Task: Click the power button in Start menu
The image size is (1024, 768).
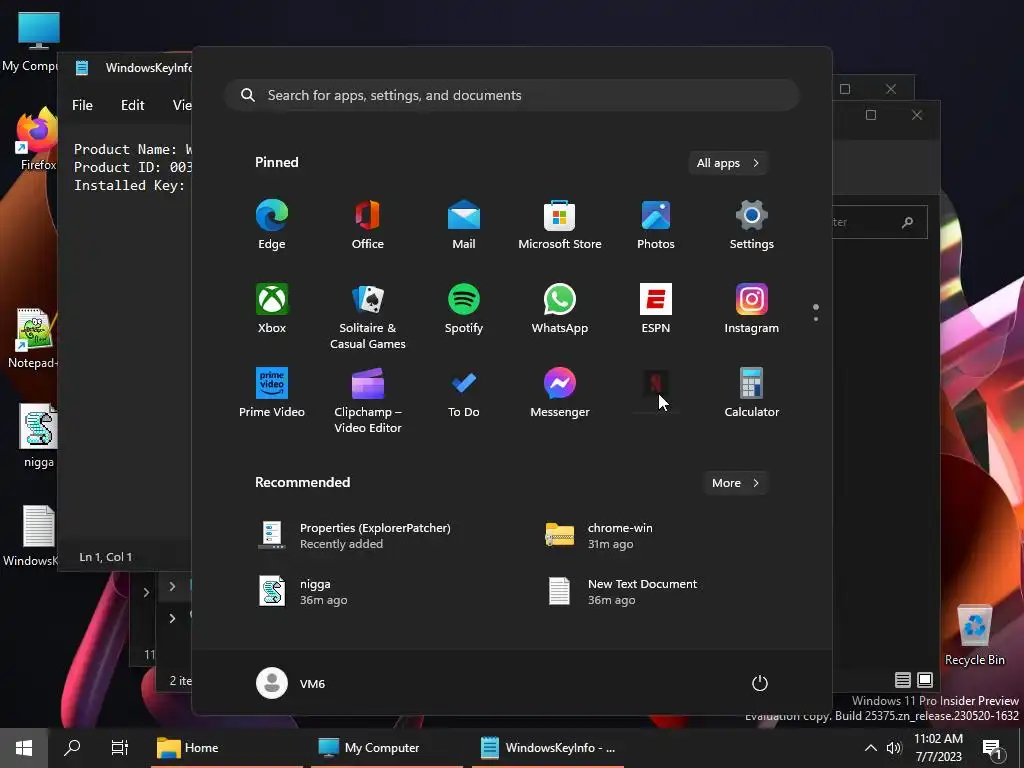Action: [760, 683]
